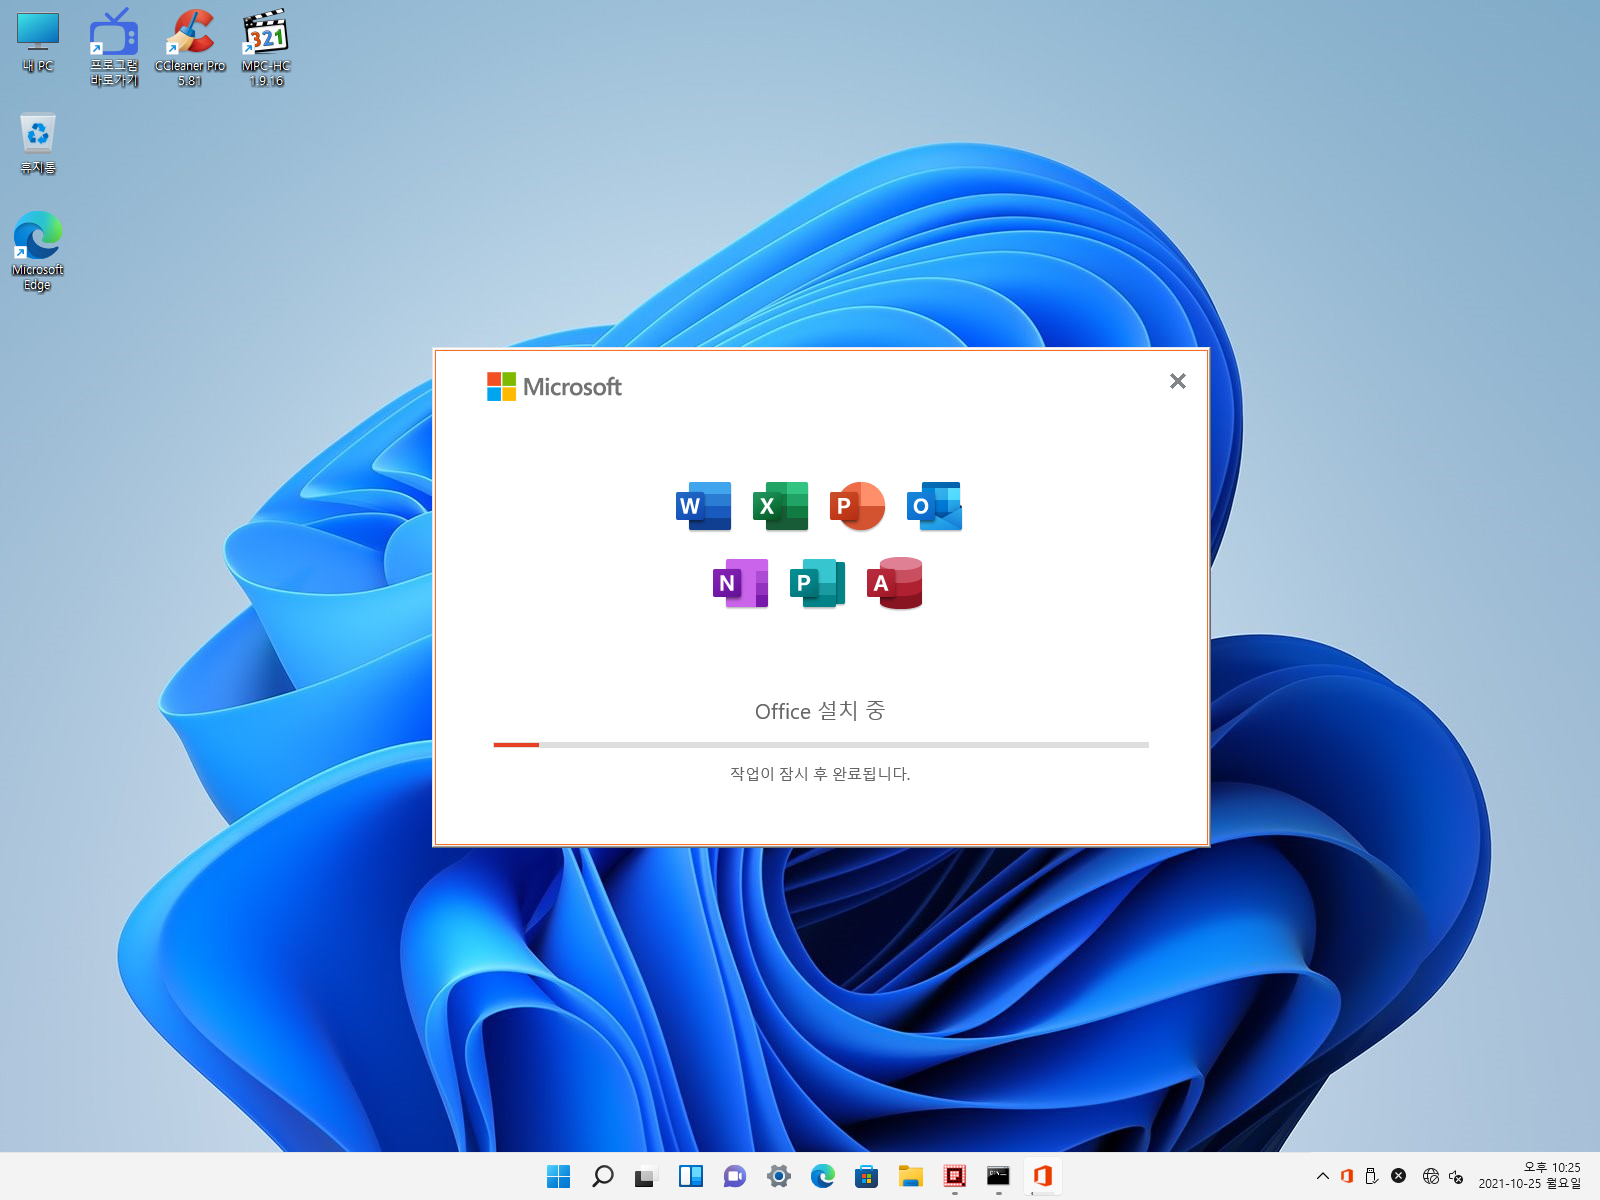The height and width of the screenshot is (1200, 1600).
Task: Switch to the command prompt taskbar window
Action: [999, 1177]
